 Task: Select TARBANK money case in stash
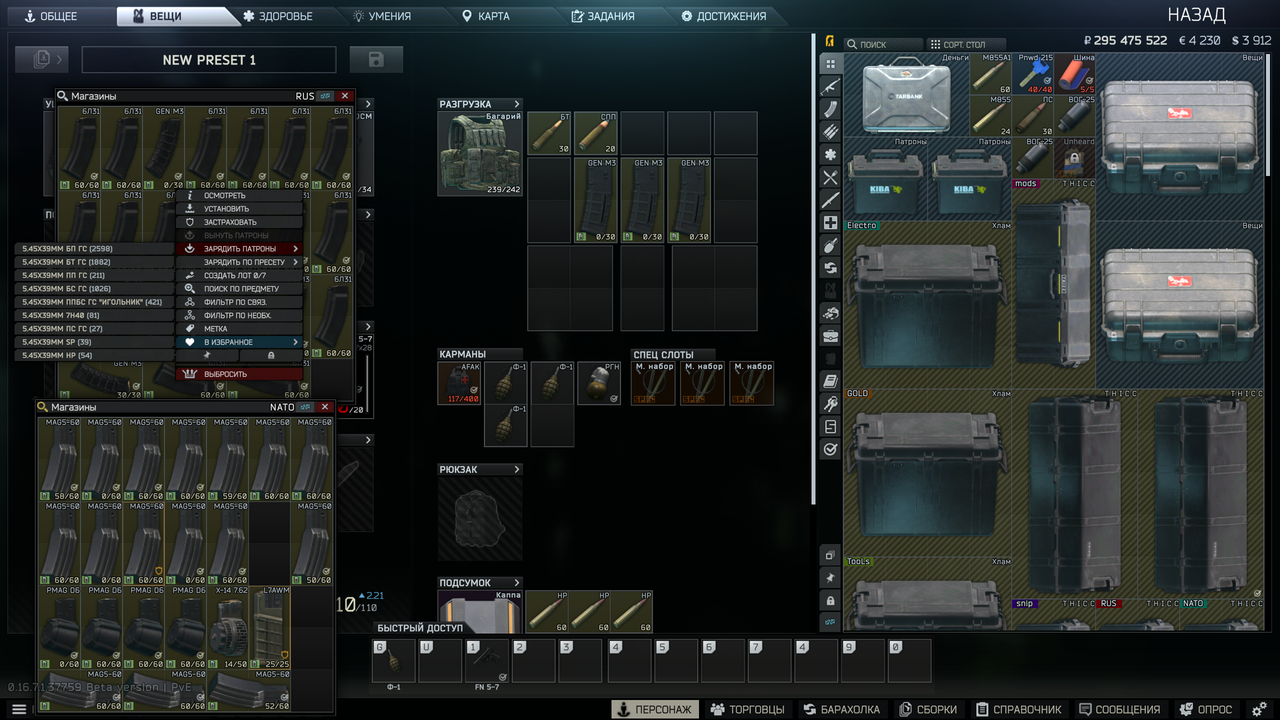click(907, 94)
